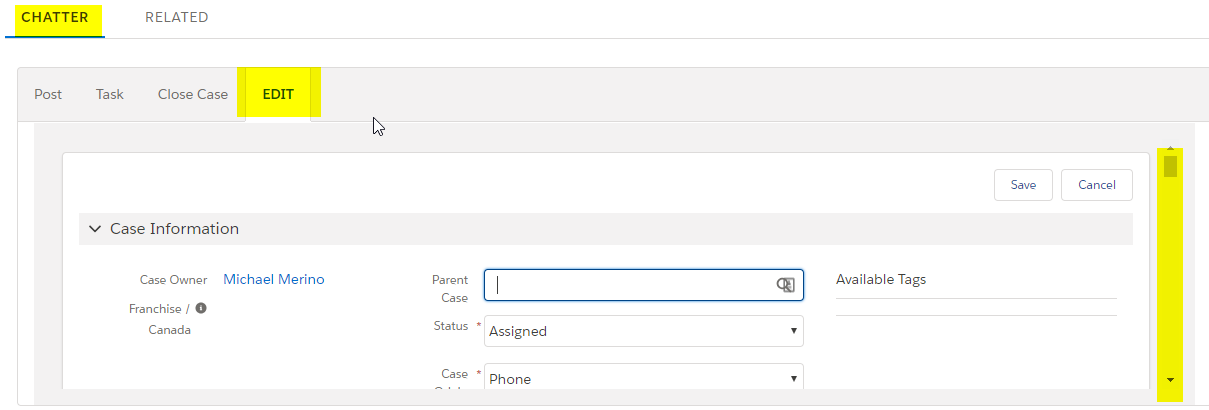Collapse the Case Information section chevron

[95, 229]
